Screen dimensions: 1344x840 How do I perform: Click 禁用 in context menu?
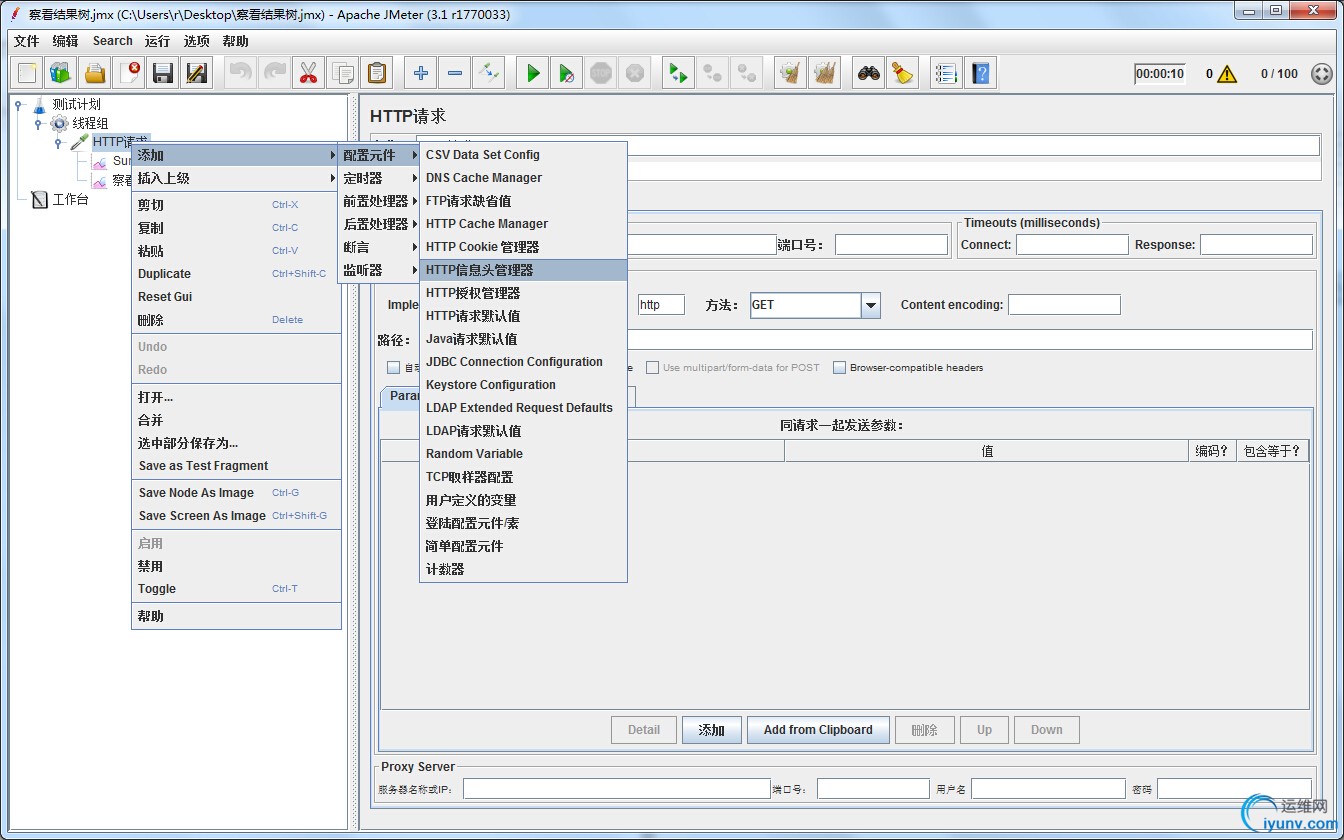(x=237, y=566)
